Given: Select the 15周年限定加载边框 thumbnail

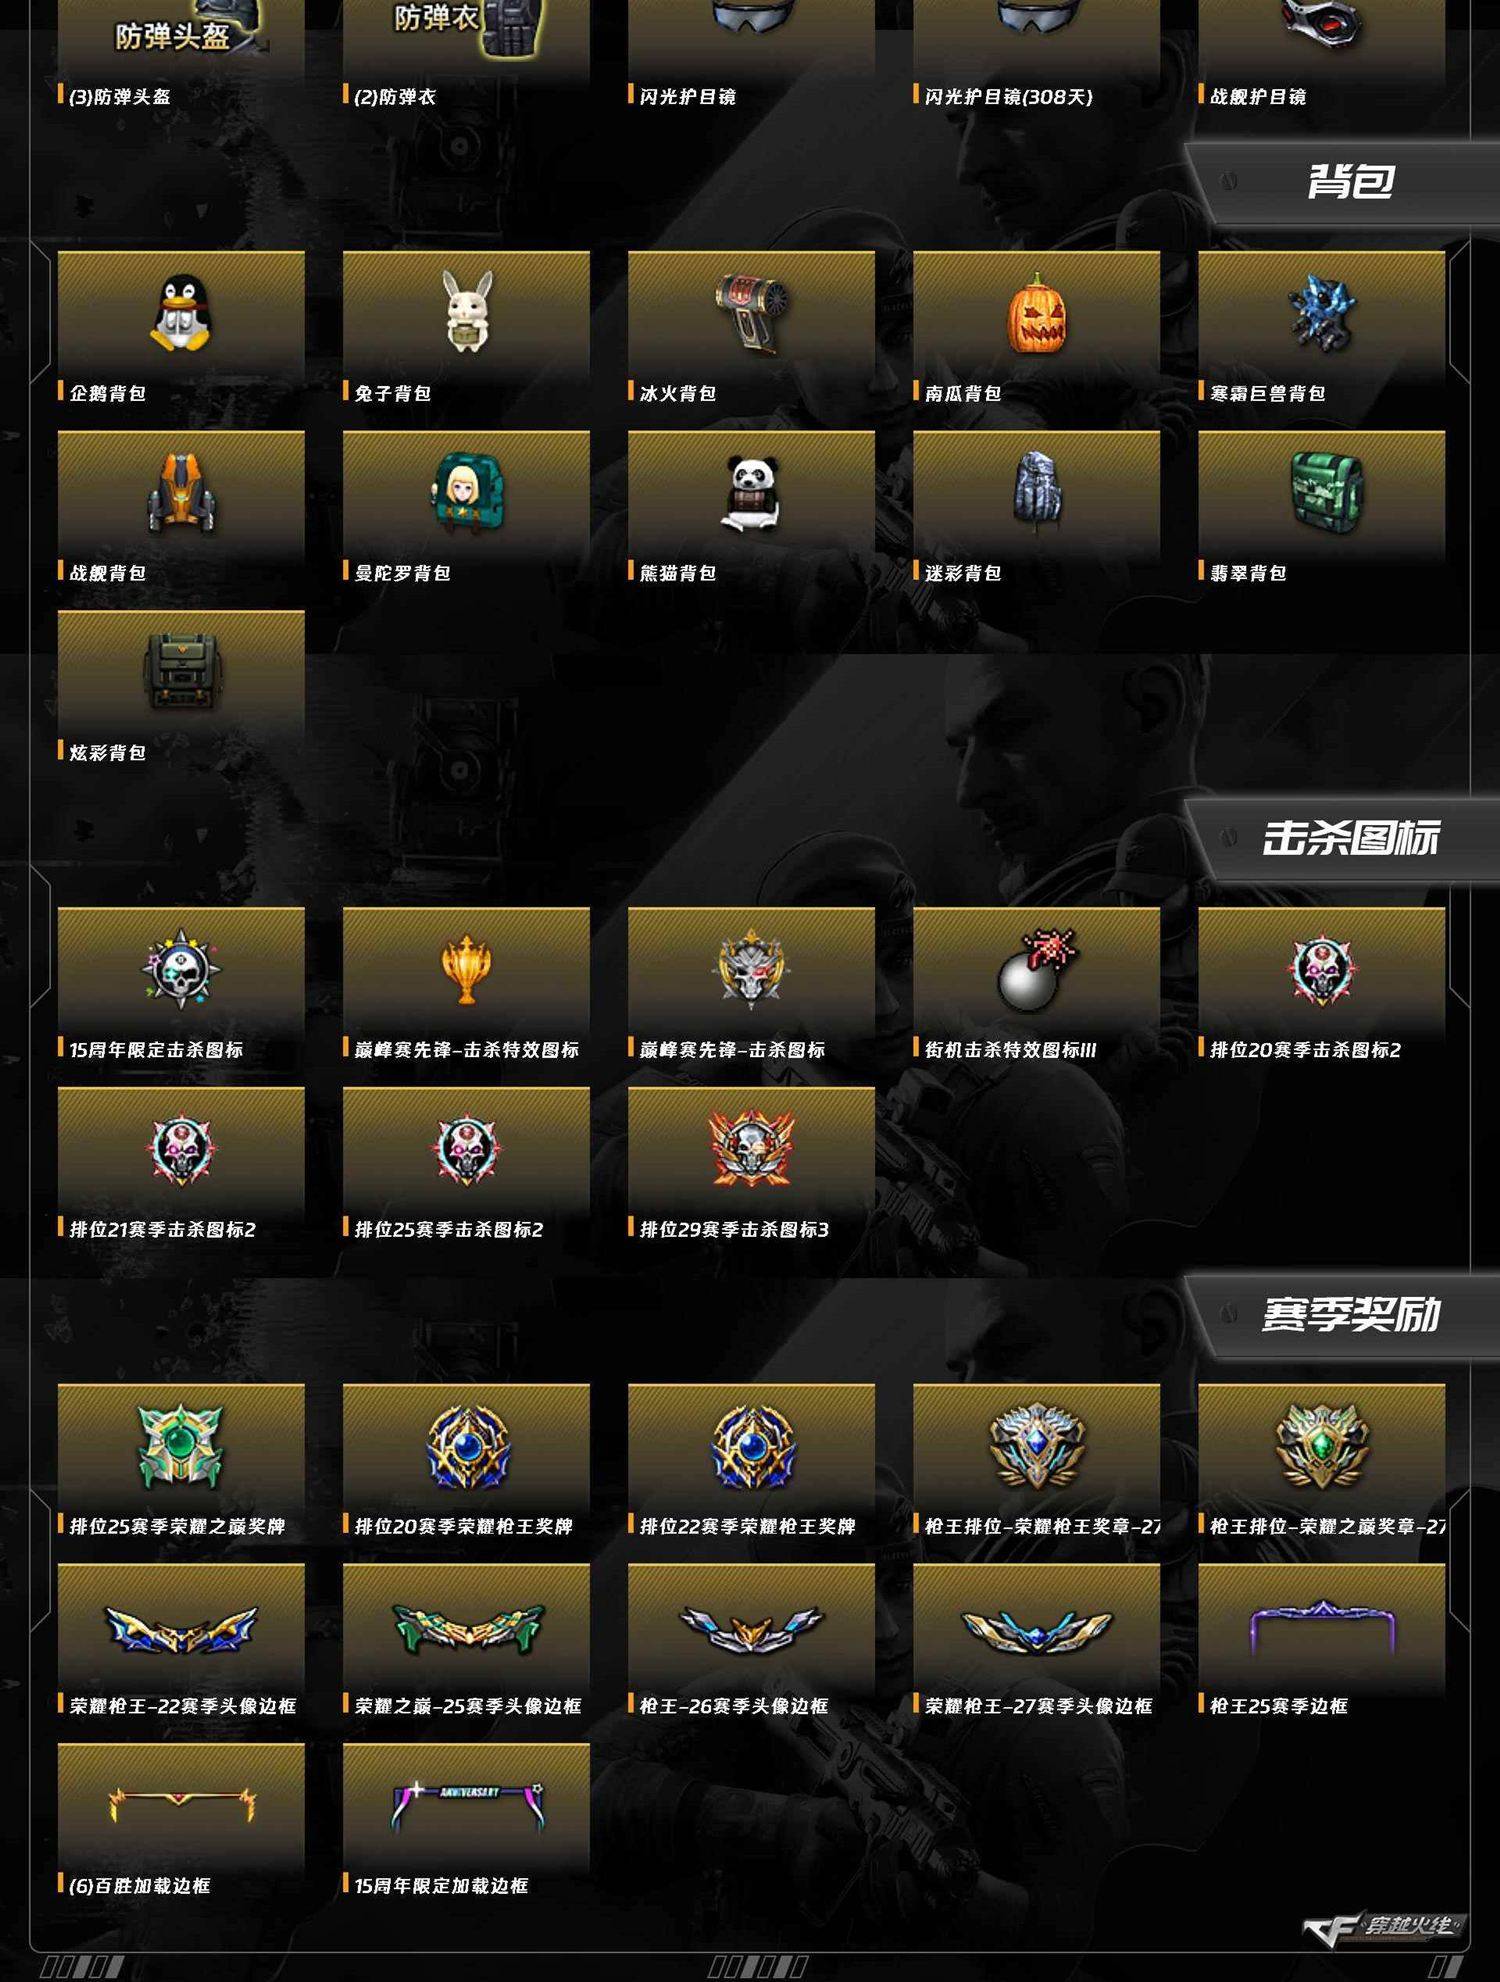Looking at the screenshot, I should click(466, 1805).
